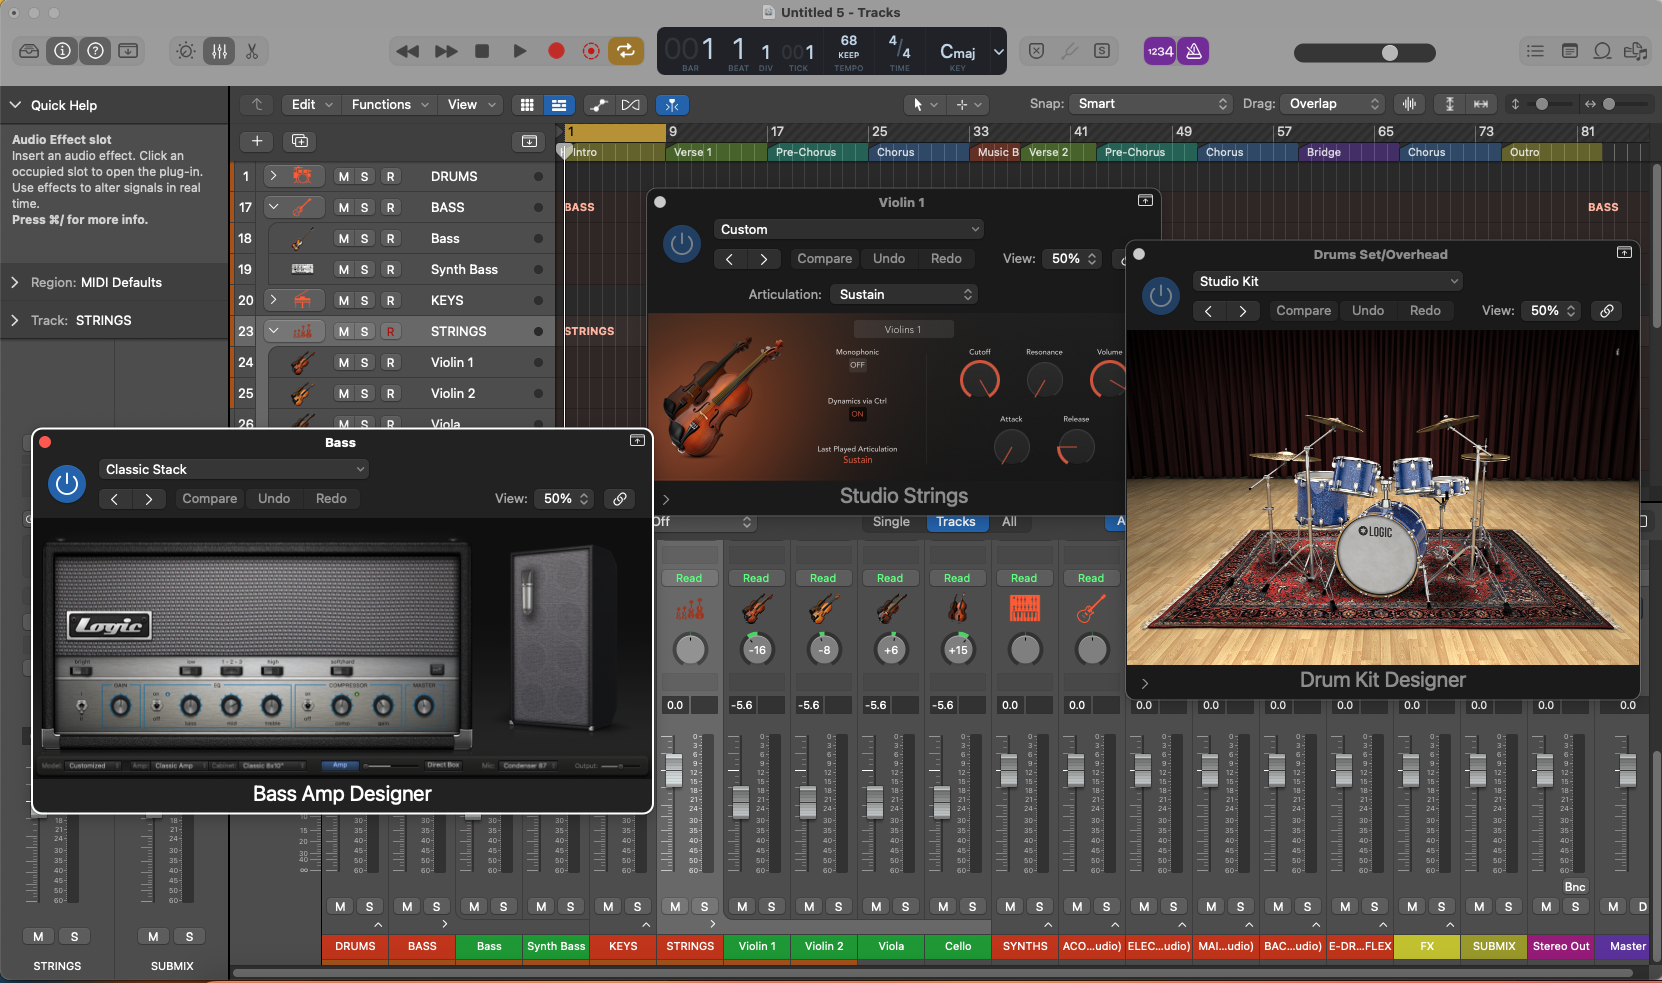Click the SYNTHS channel strip instrument icon
This screenshot has width=1662, height=983.
(x=1024, y=608)
